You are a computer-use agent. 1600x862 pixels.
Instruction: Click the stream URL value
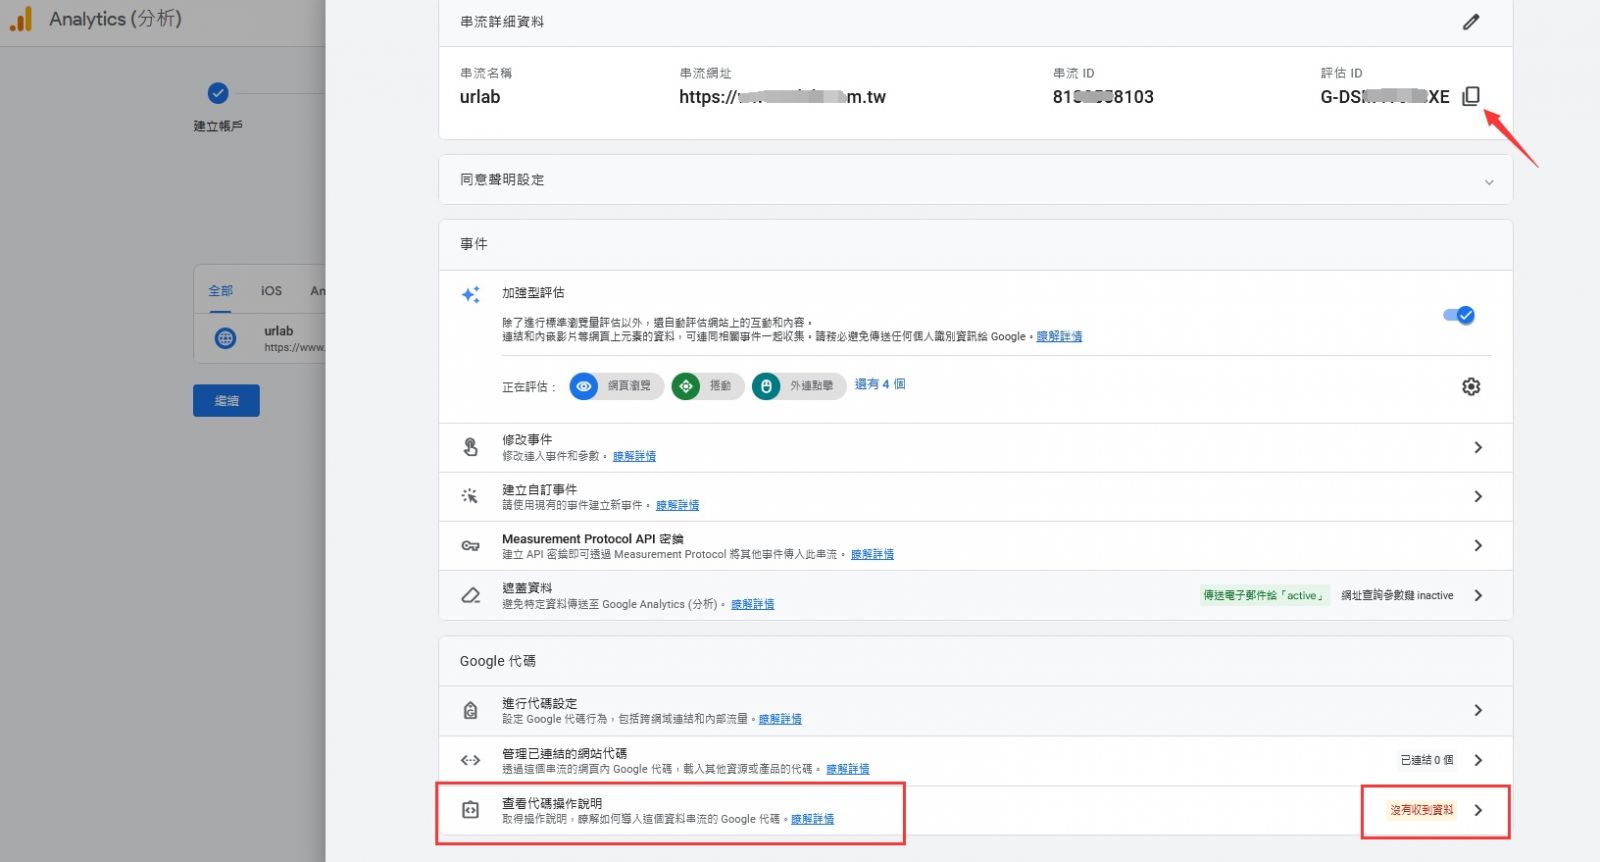pos(782,97)
